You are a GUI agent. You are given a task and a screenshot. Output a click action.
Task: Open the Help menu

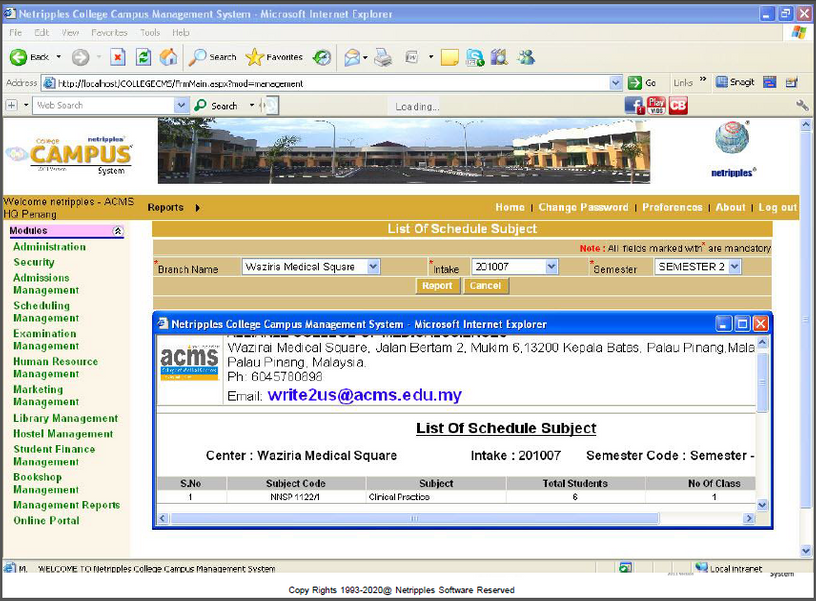(x=181, y=33)
